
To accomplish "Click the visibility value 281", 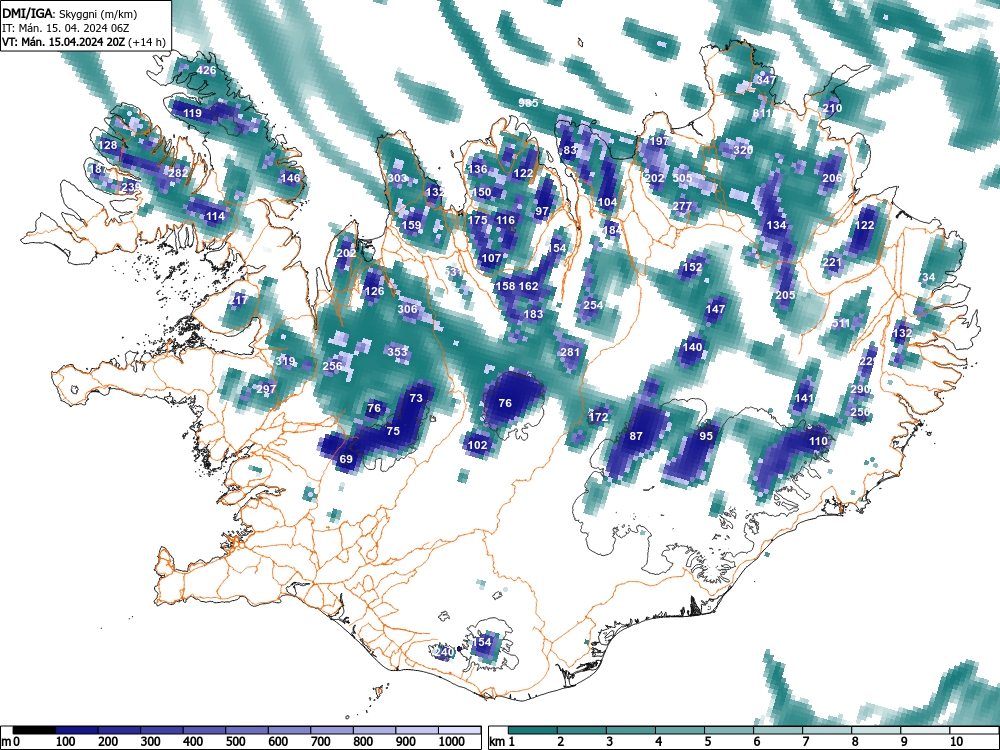I will tap(570, 352).
